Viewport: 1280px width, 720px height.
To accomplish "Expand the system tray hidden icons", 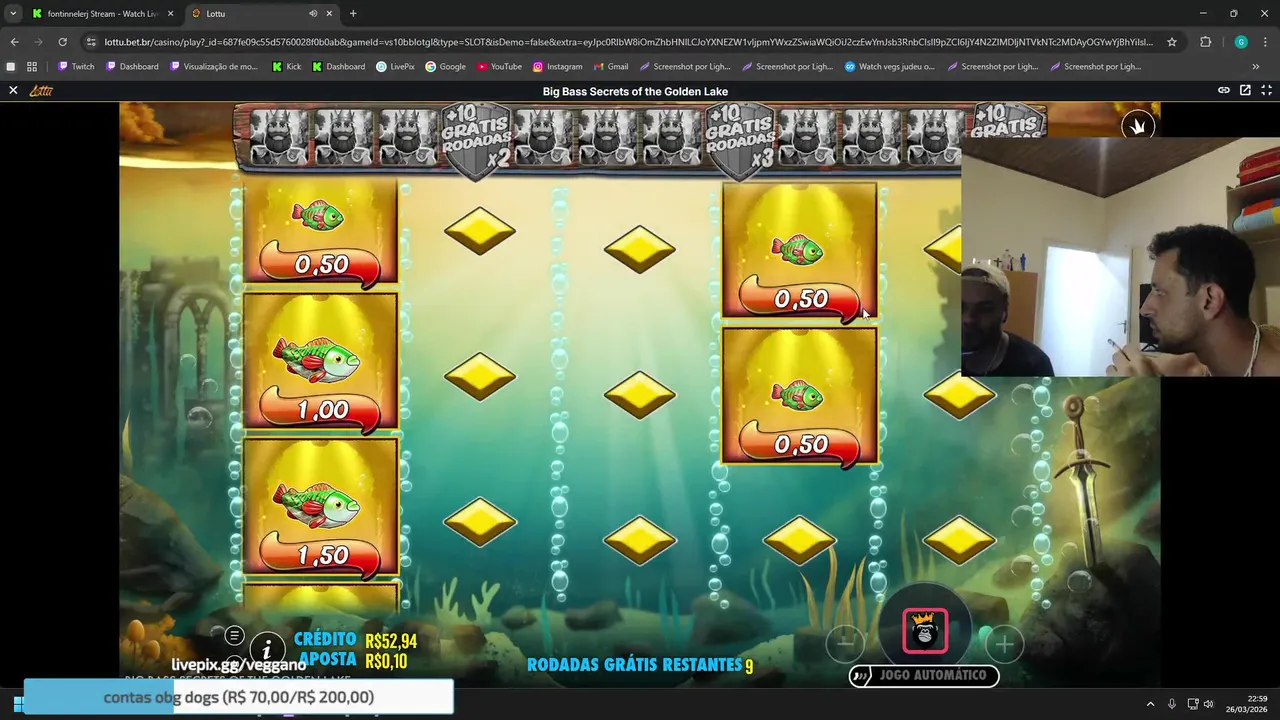I will (1150, 704).
